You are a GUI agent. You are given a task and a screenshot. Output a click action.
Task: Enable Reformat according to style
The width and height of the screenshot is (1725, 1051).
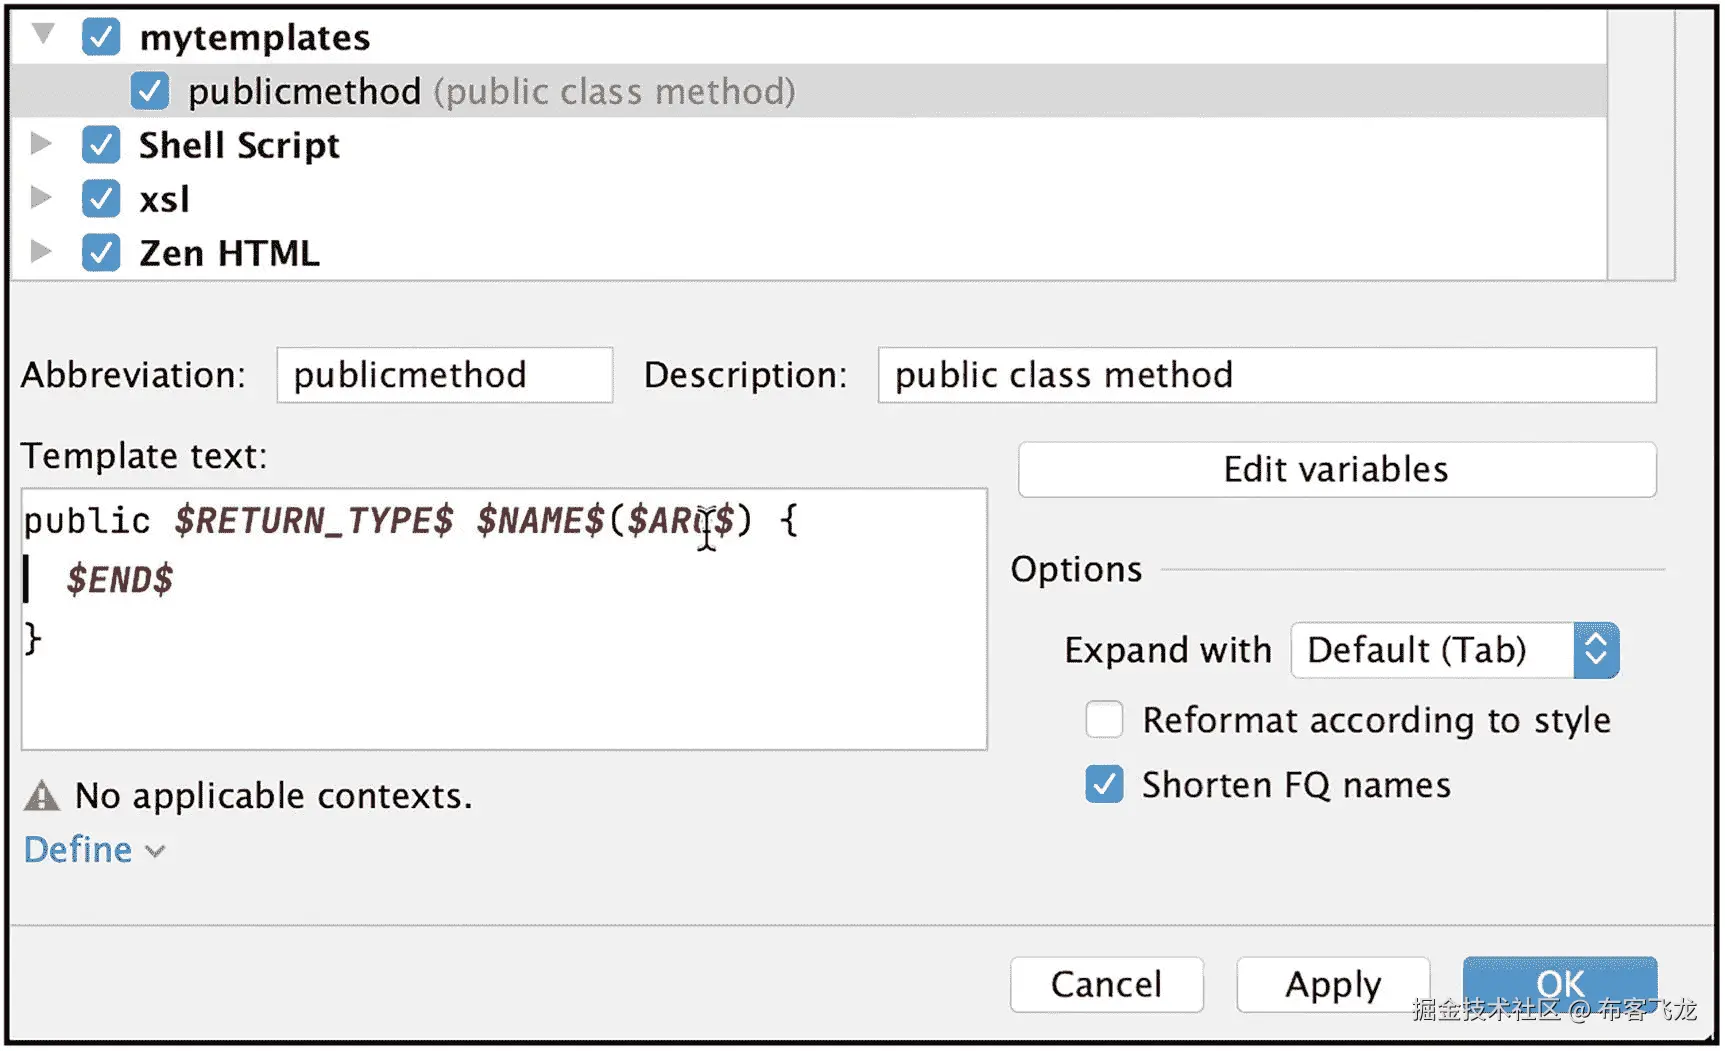click(1104, 720)
